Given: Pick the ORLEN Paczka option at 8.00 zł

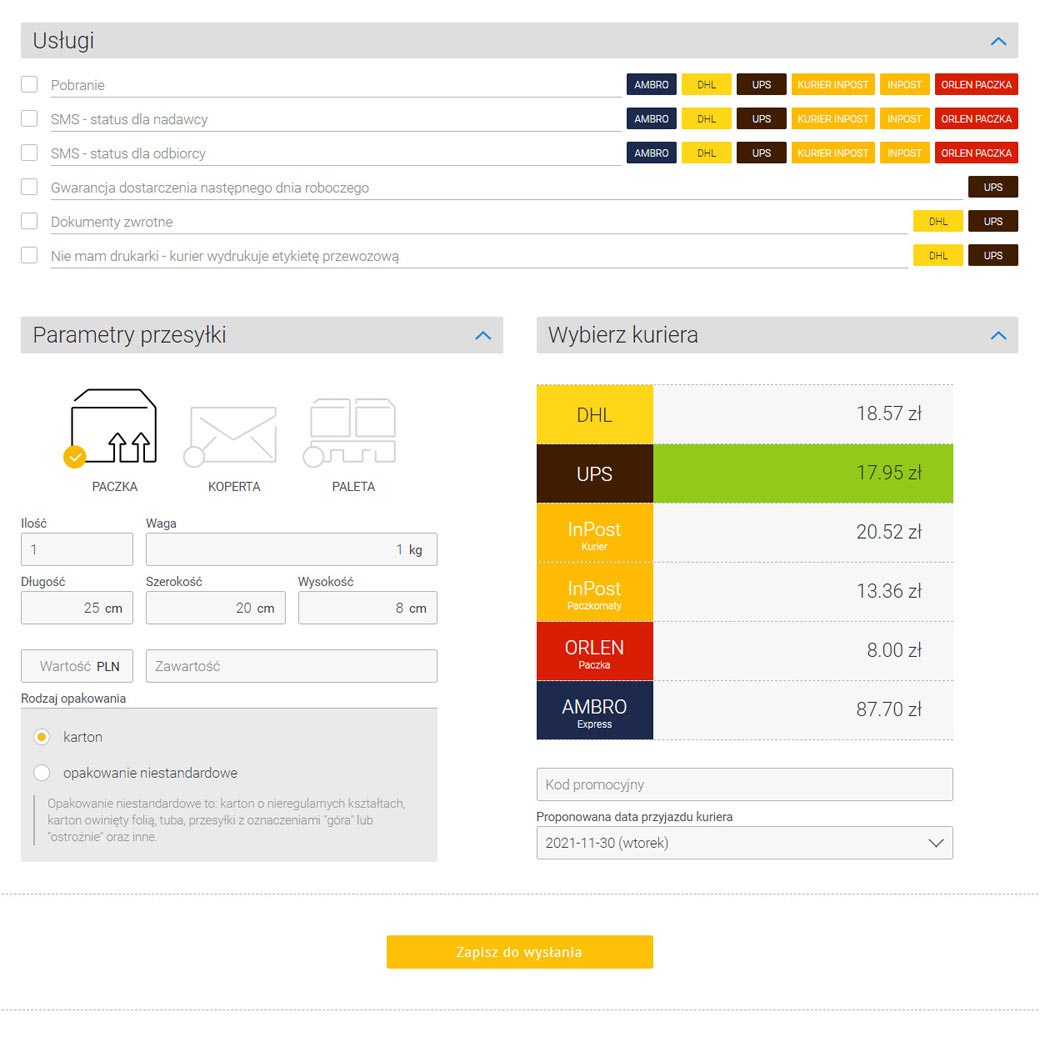Looking at the screenshot, I should pos(744,651).
